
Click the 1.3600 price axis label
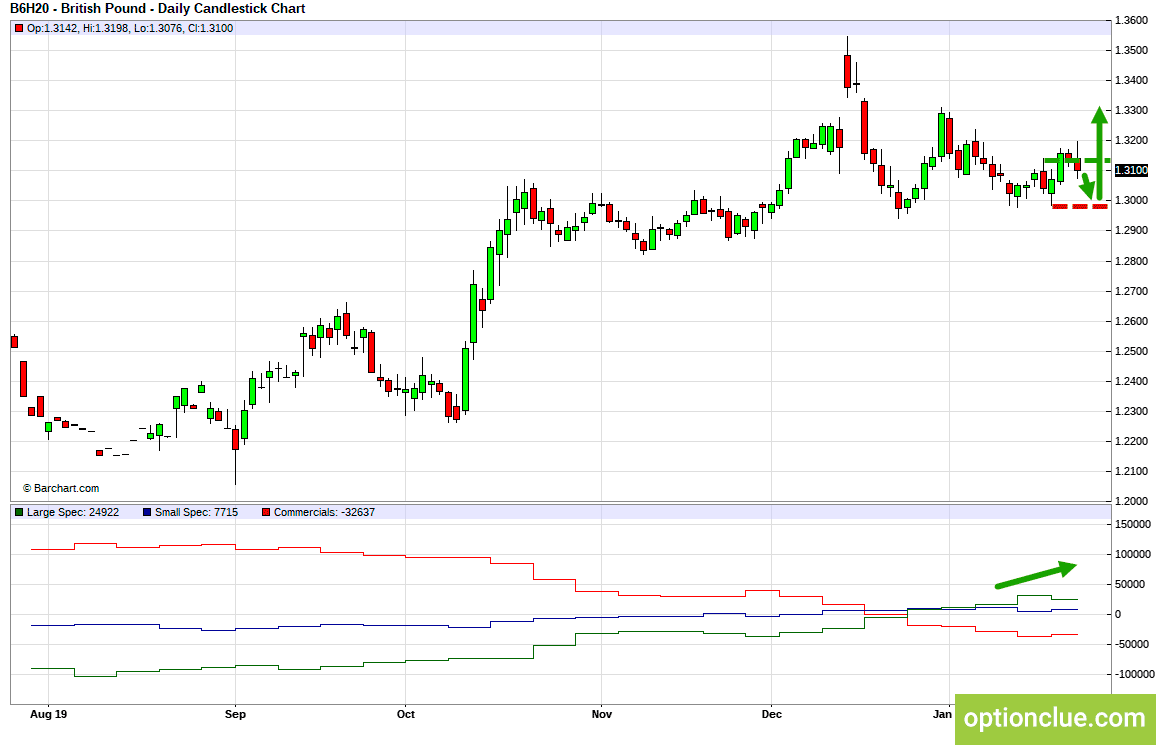coord(1132,20)
